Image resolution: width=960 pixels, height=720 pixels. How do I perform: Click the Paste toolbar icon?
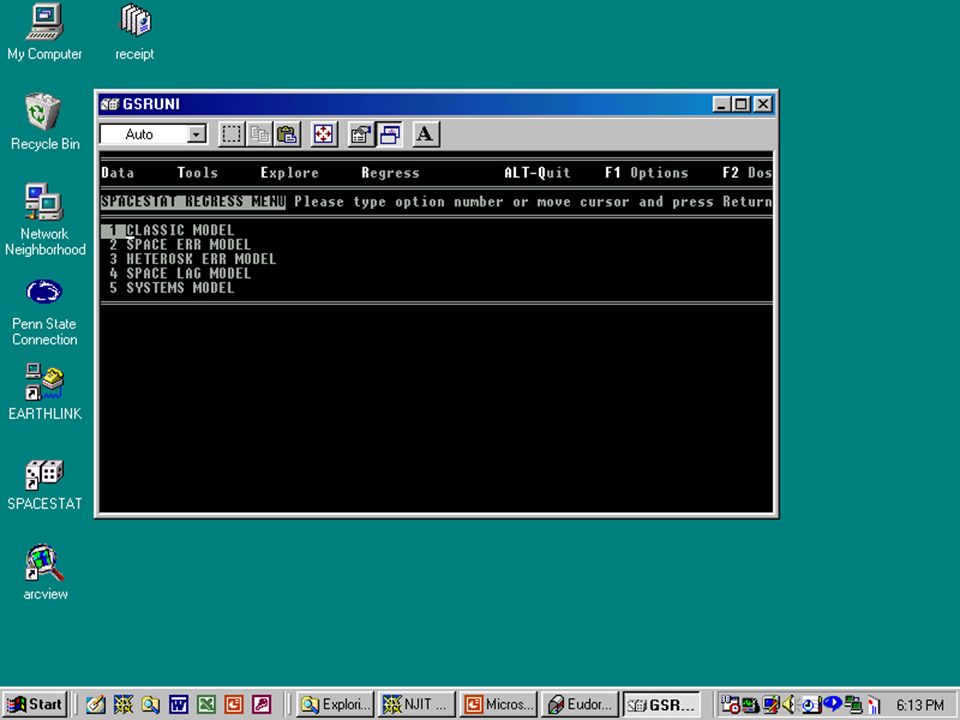287,134
